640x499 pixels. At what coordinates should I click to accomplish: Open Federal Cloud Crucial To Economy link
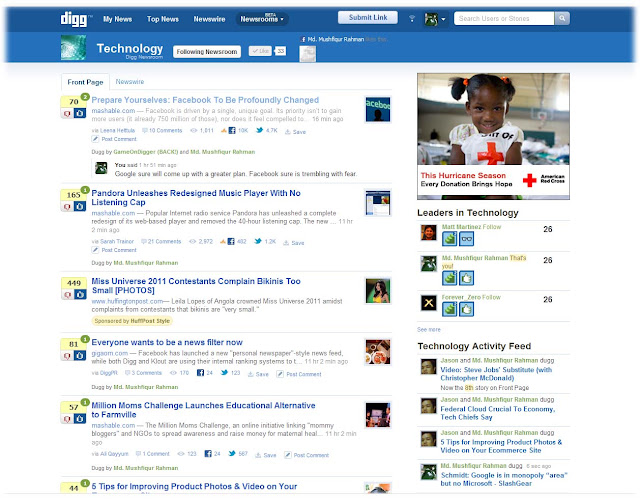tap(498, 413)
